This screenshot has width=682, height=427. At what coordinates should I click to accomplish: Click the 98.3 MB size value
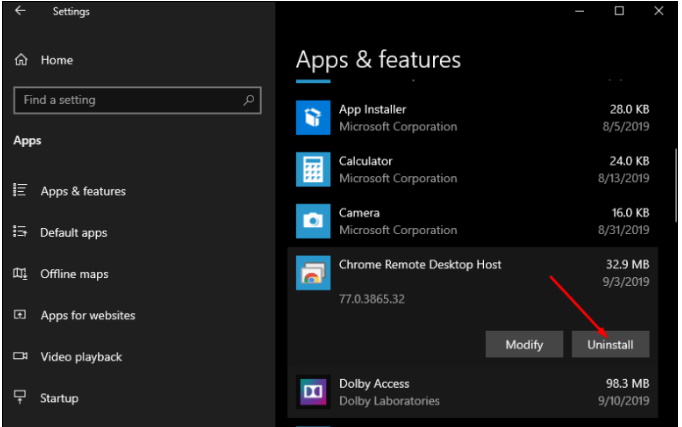(x=628, y=383)
